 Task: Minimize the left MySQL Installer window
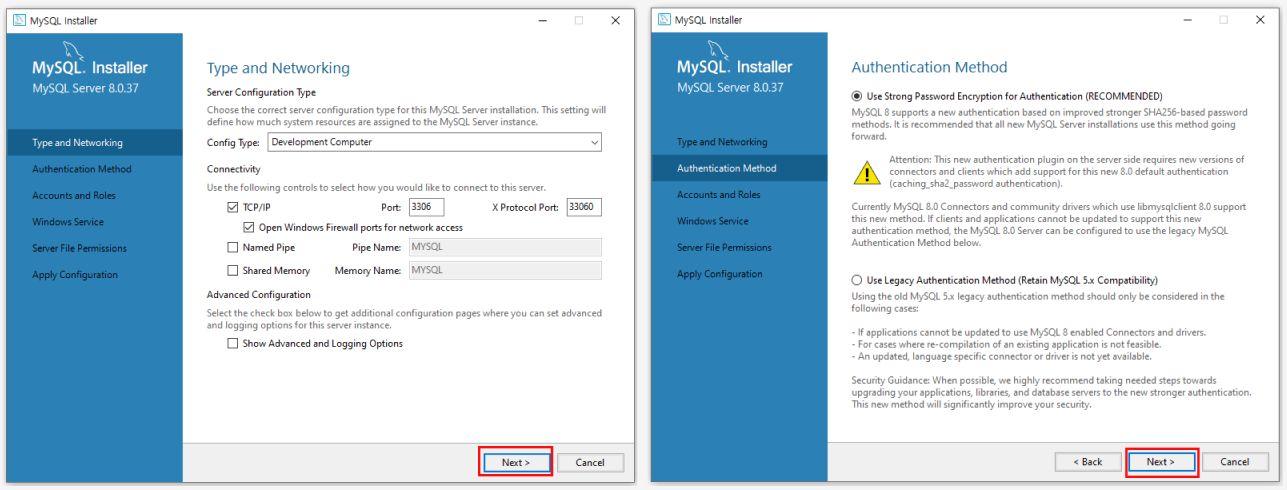542,20
